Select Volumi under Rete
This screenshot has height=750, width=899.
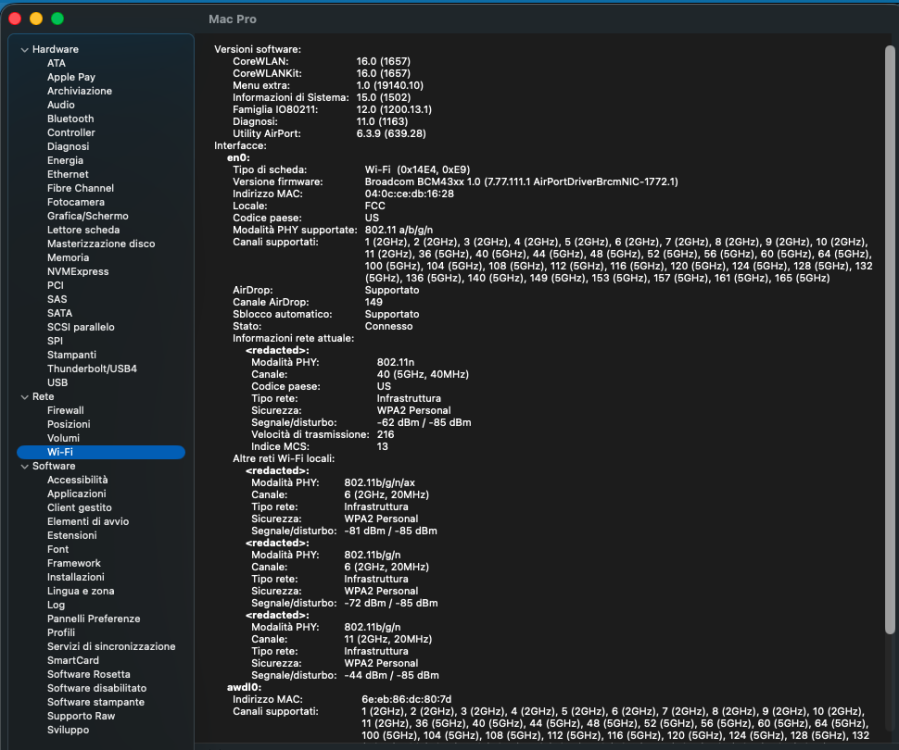pyautogui.click(x=63, y=438)
